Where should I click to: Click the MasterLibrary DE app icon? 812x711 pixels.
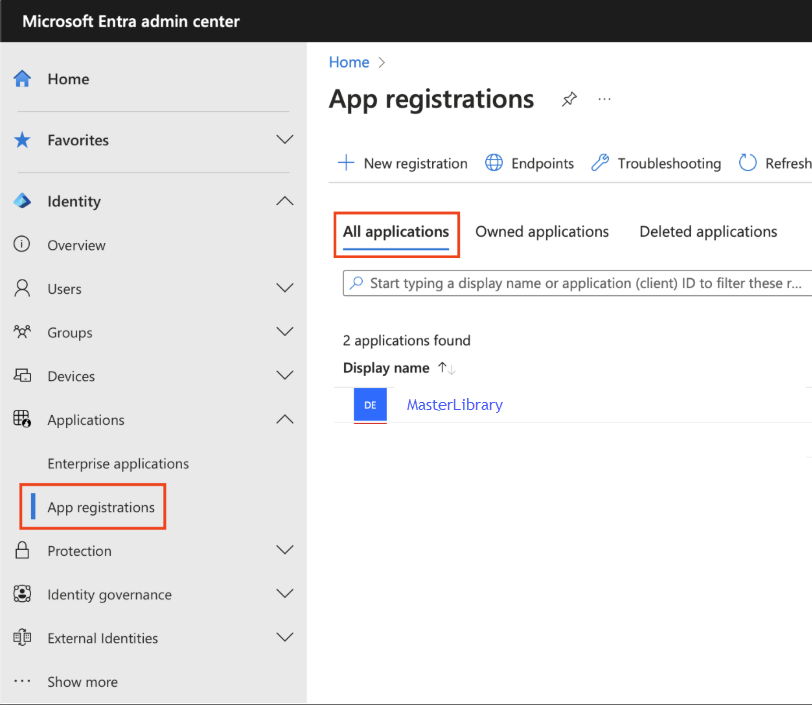coord(370,404)
